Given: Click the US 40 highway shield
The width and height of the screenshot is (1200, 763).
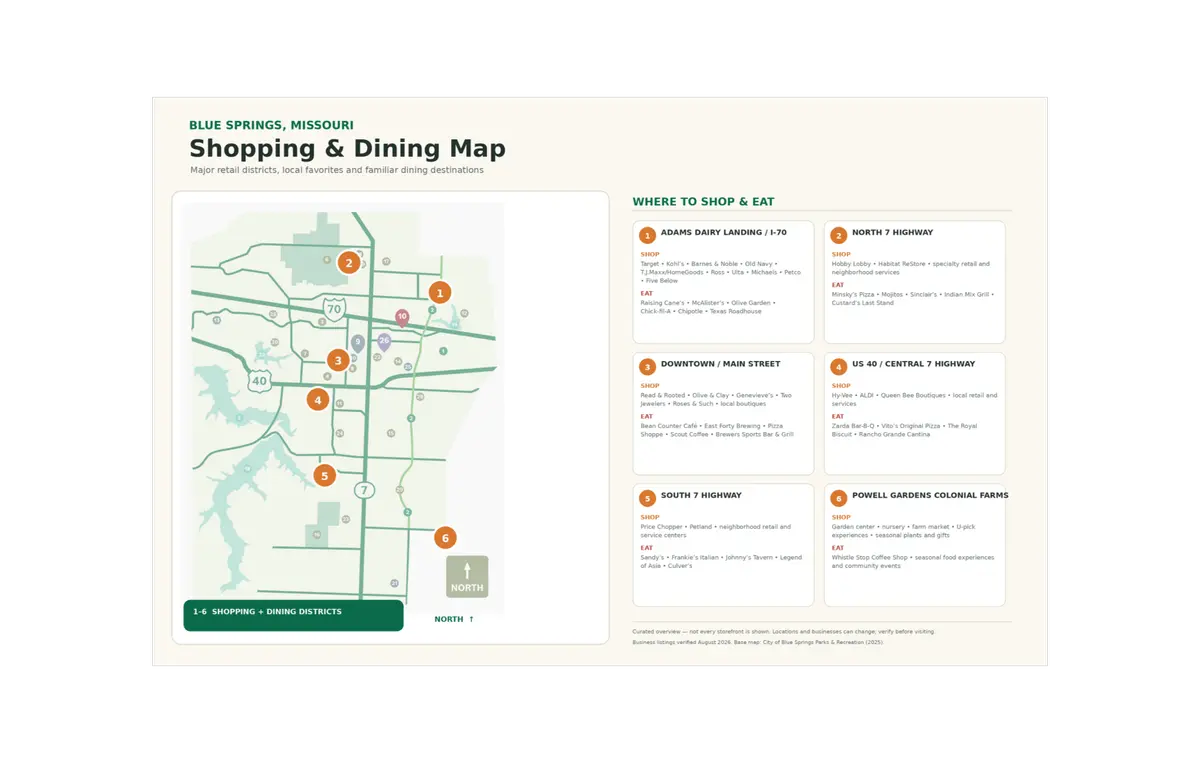Looking at the screenshot, I should [x=260, y=380].
